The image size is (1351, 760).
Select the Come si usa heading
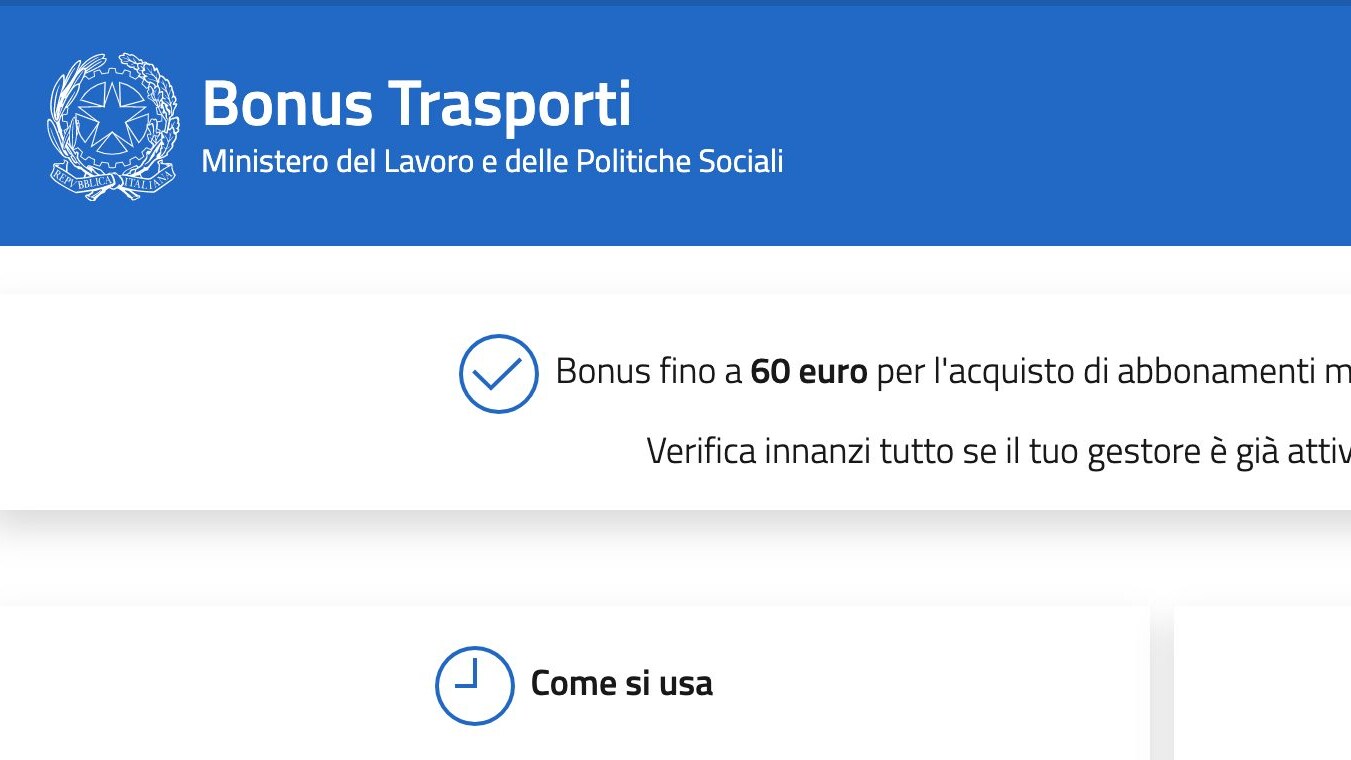click(621, 684)
